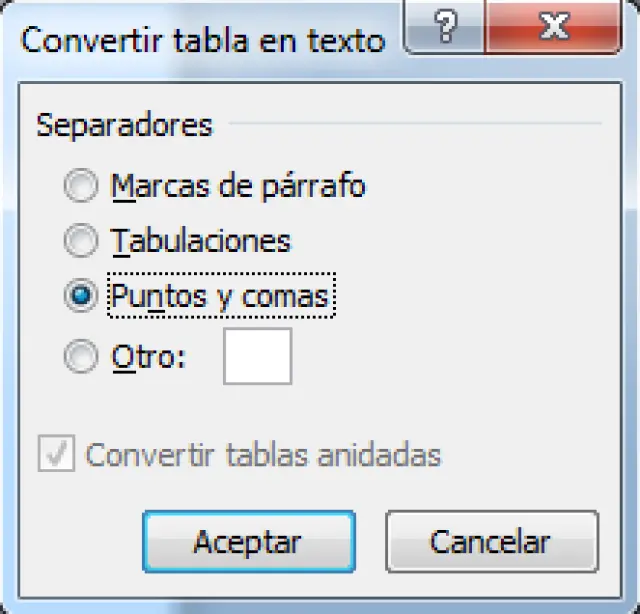This screenshot has width=640, height=614.
Task: Select the Tabulaciones radio button
Action: click(x=80, y=241)
